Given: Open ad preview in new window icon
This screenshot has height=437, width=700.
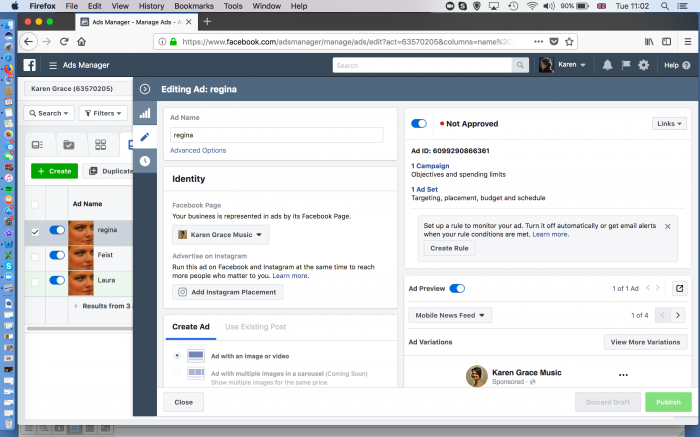Looking at the screenshot, I should tap(679, 288).
